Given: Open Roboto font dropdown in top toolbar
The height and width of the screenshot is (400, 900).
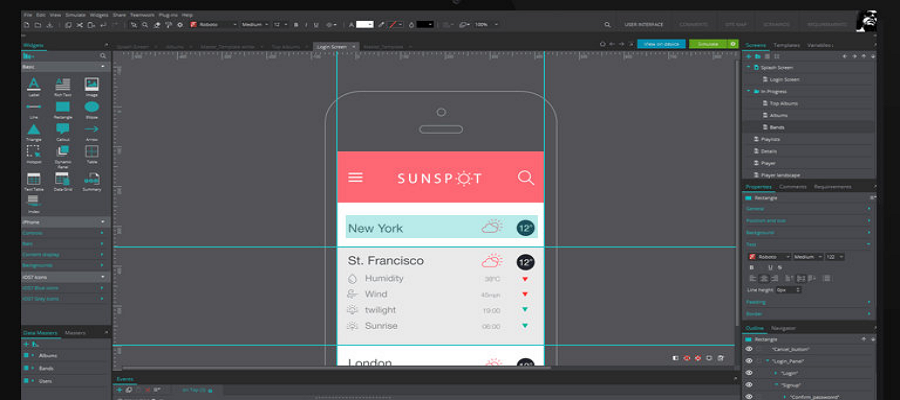Looking at the screenshot, I should pyautogui.click(x=214, y=25).
